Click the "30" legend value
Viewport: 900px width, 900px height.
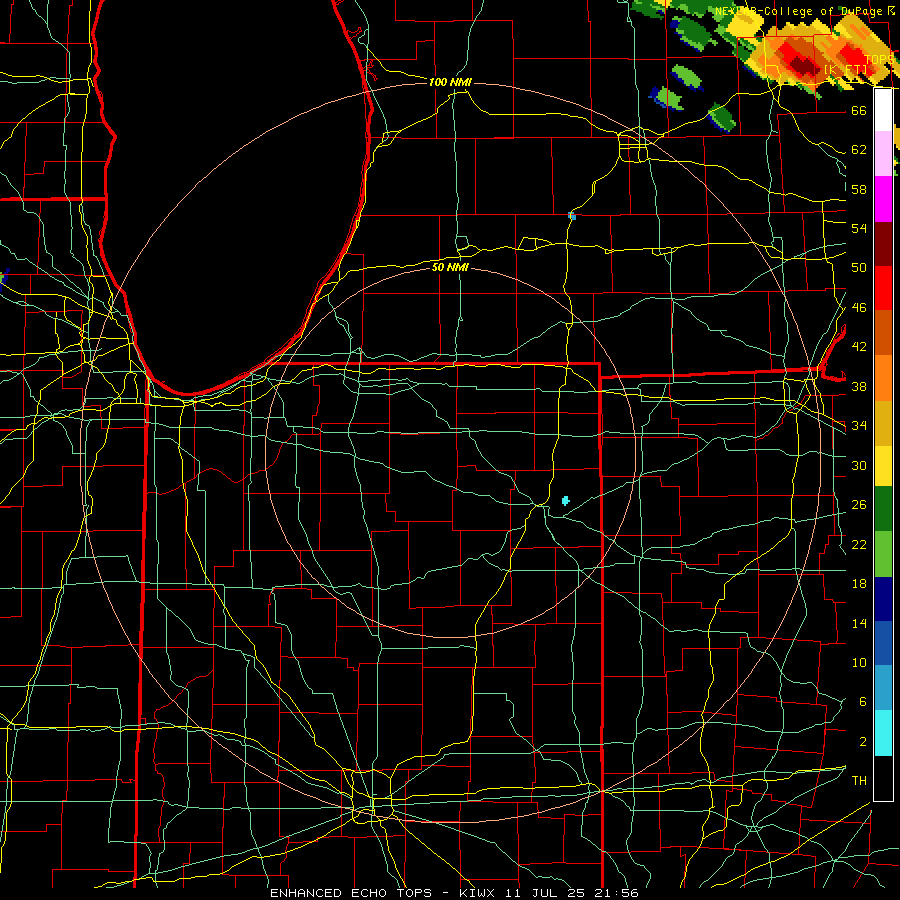tap(859, 465)
